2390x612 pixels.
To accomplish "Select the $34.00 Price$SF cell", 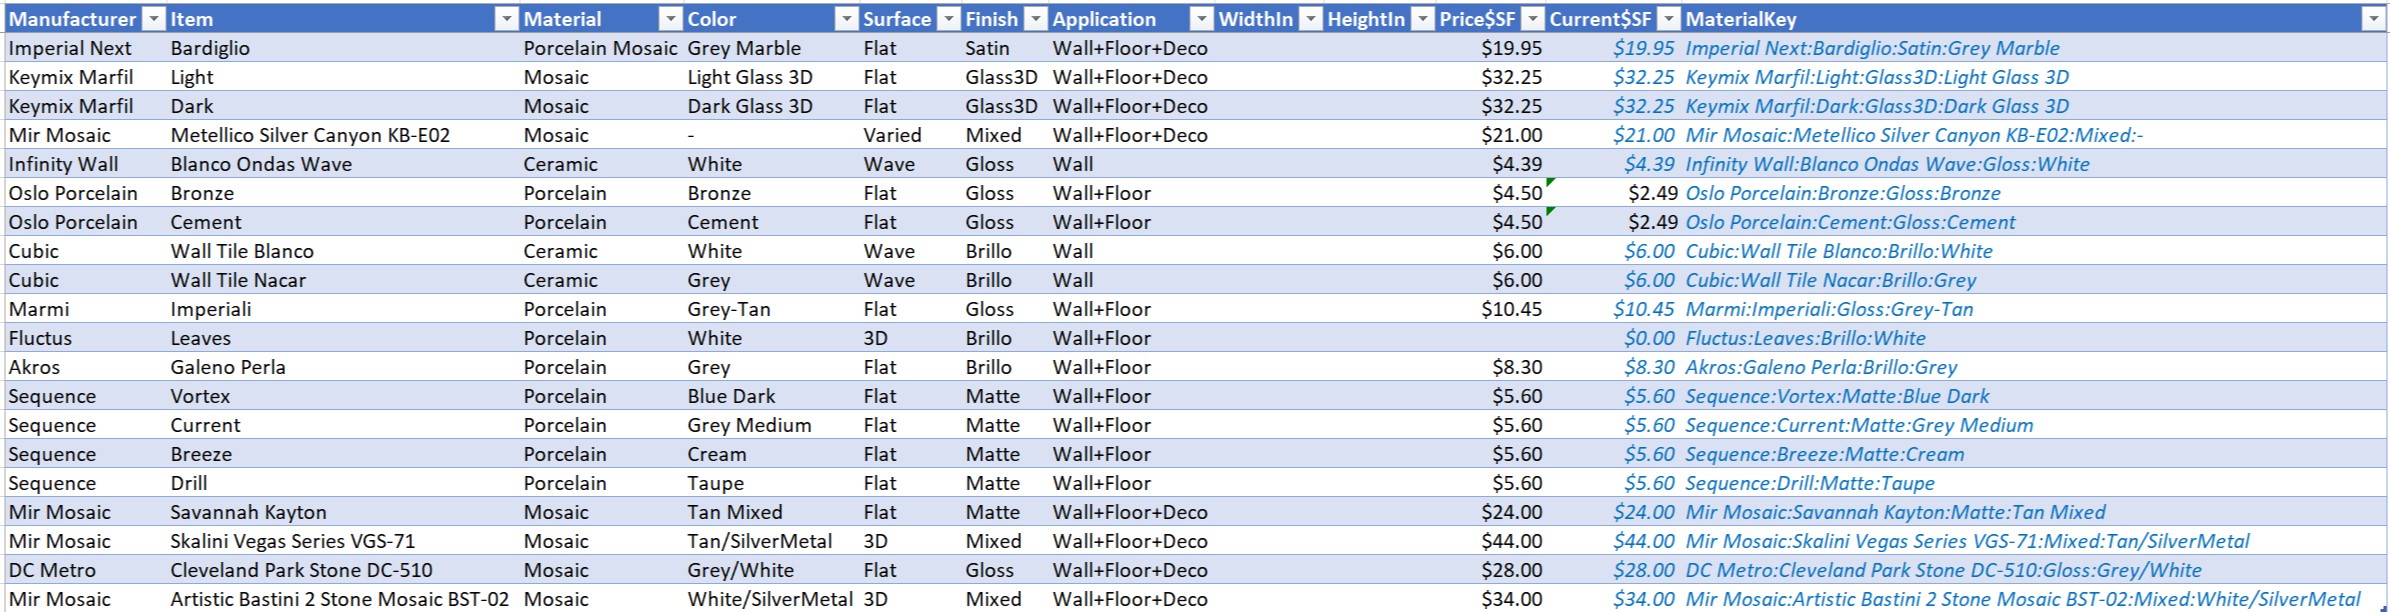I will pos(1490,598).
